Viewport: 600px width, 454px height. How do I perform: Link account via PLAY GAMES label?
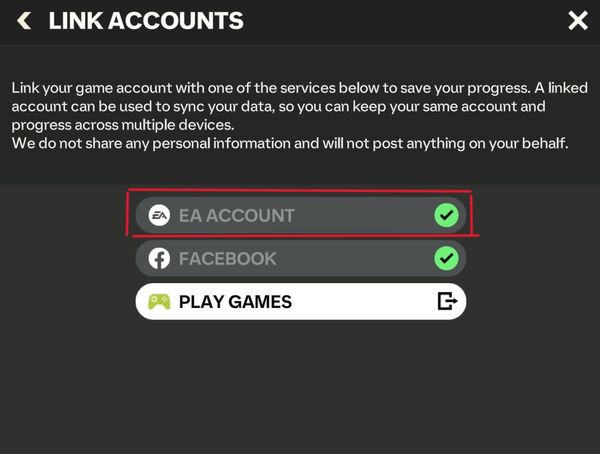(235, 302)
